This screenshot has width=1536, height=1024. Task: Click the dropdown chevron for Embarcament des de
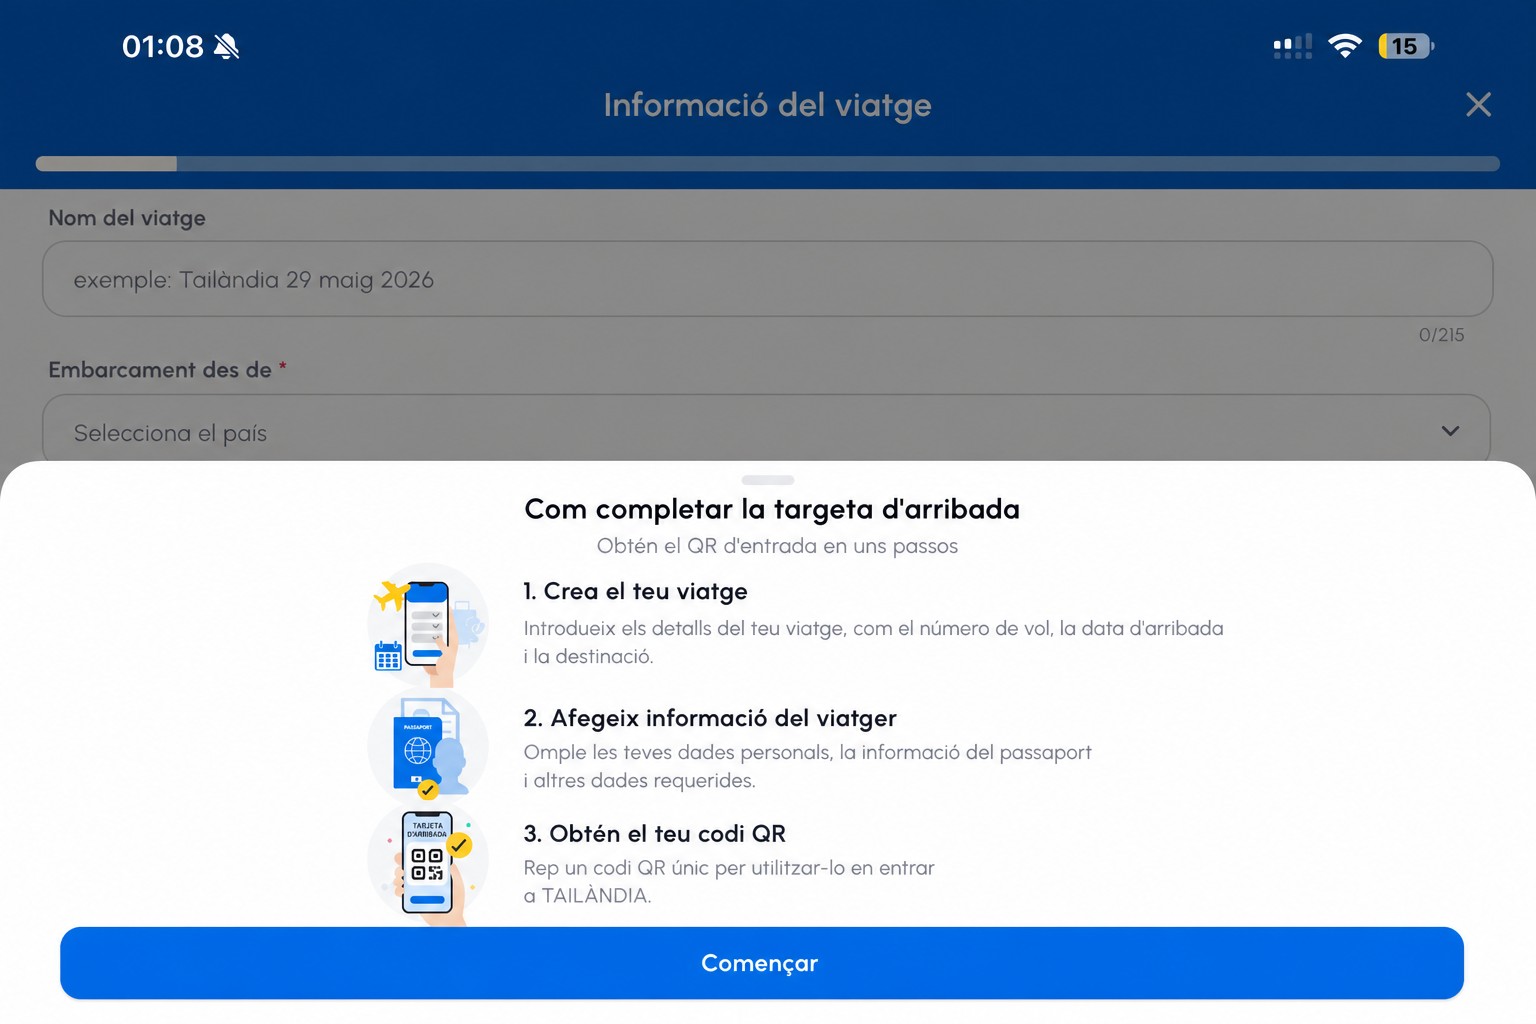(x=1450, y=431)
